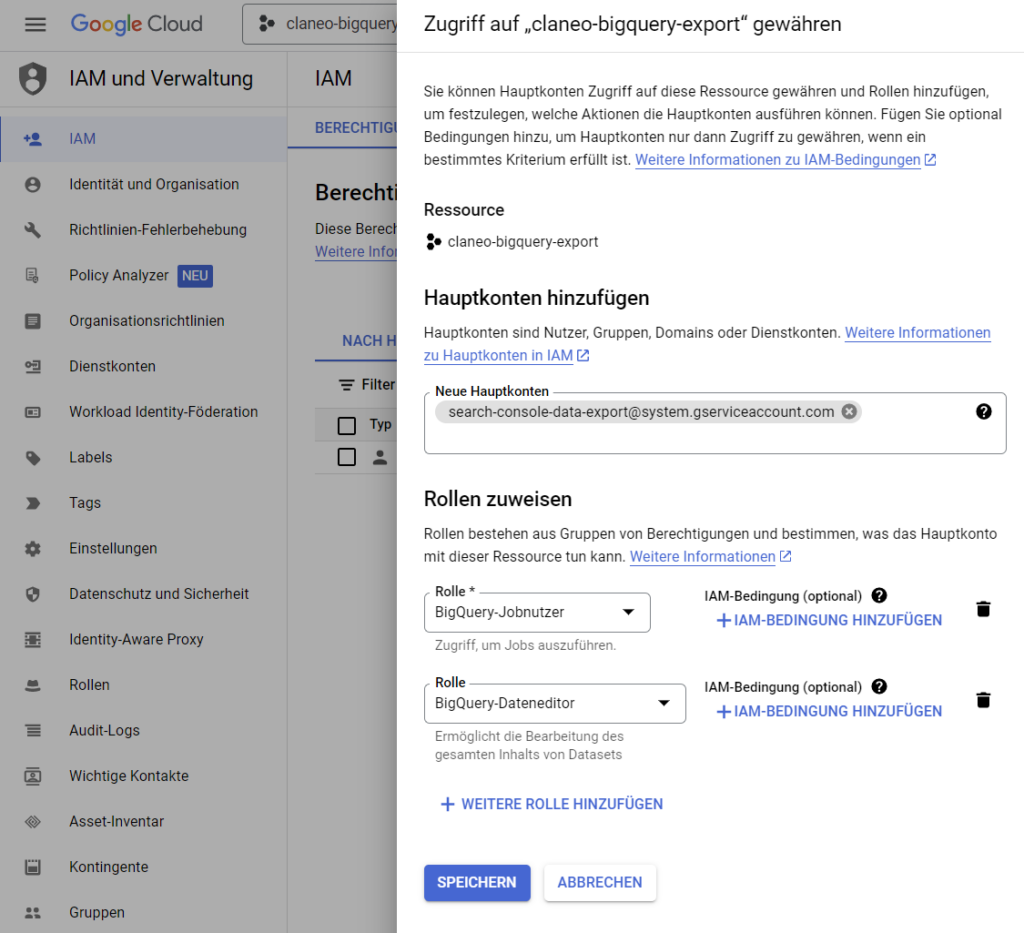
Task: Click the Labels tag icon
Action: coord(33,458)
